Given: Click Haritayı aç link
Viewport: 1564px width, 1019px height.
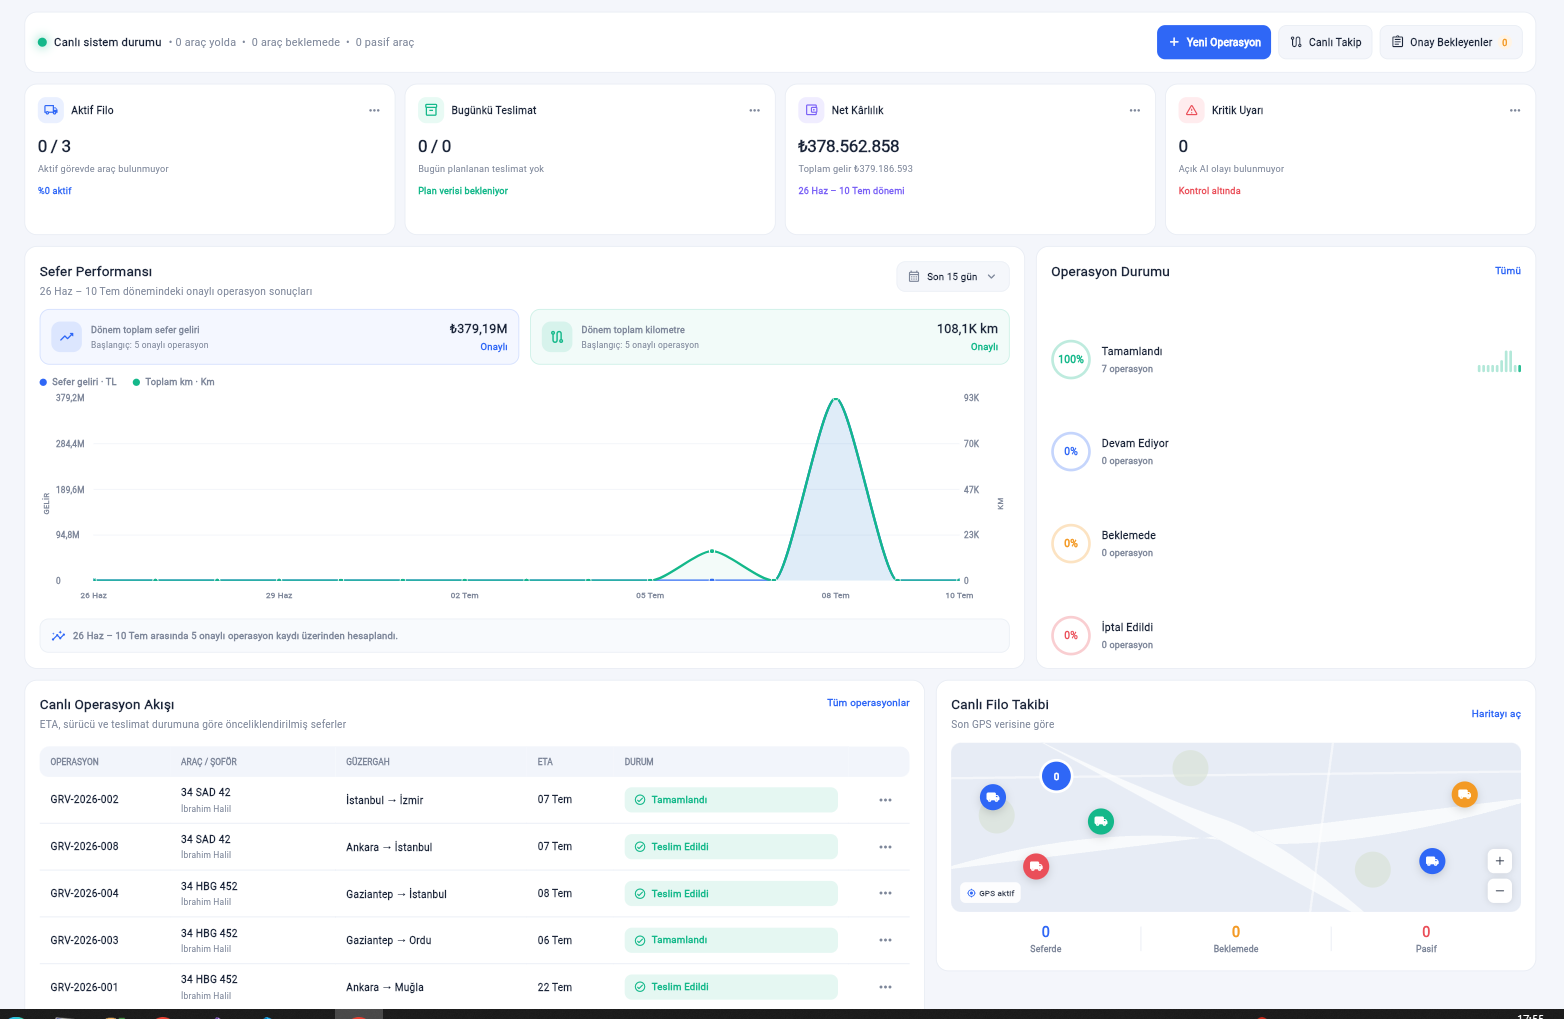Looking at the screenshot, I should tap(1496, 714).
